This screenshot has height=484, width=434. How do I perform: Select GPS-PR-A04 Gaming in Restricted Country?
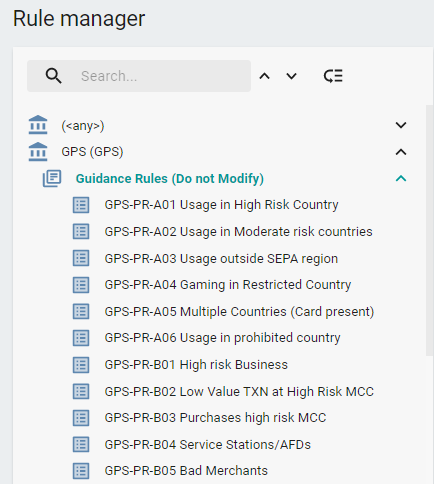coord(228,285)
